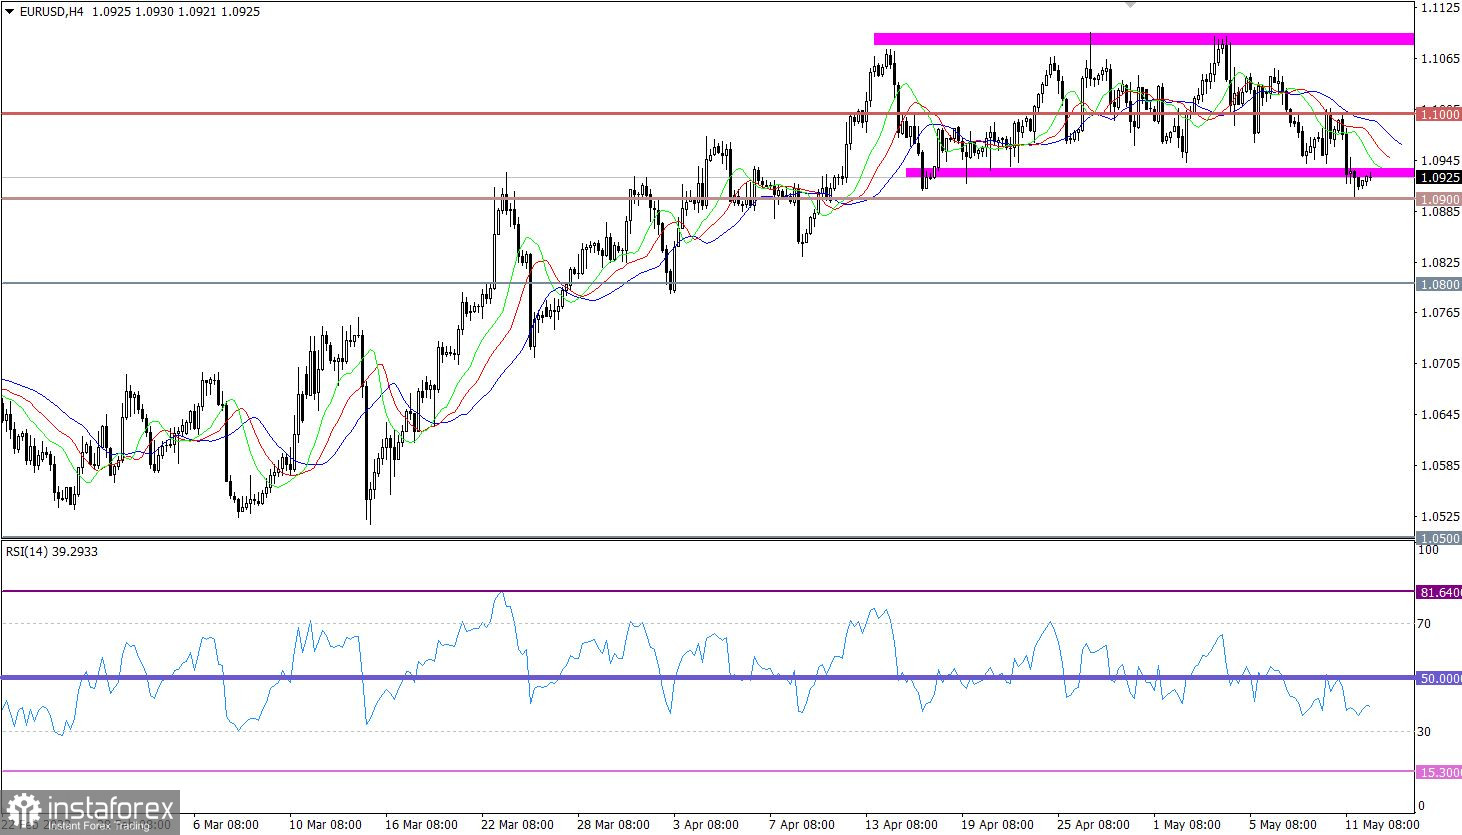Click the 6 Mar 08:00 time label

tap(225, 825)
